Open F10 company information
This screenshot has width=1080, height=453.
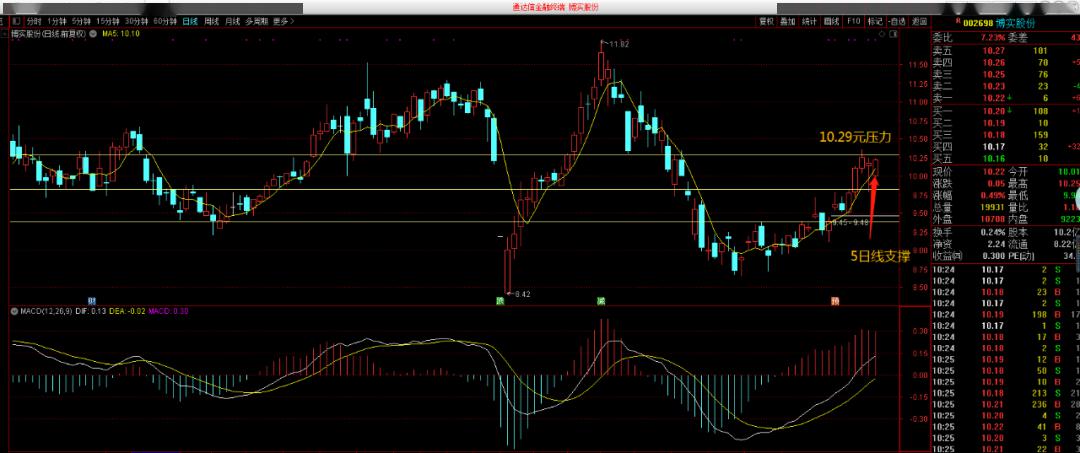click(x=854, y=21)
